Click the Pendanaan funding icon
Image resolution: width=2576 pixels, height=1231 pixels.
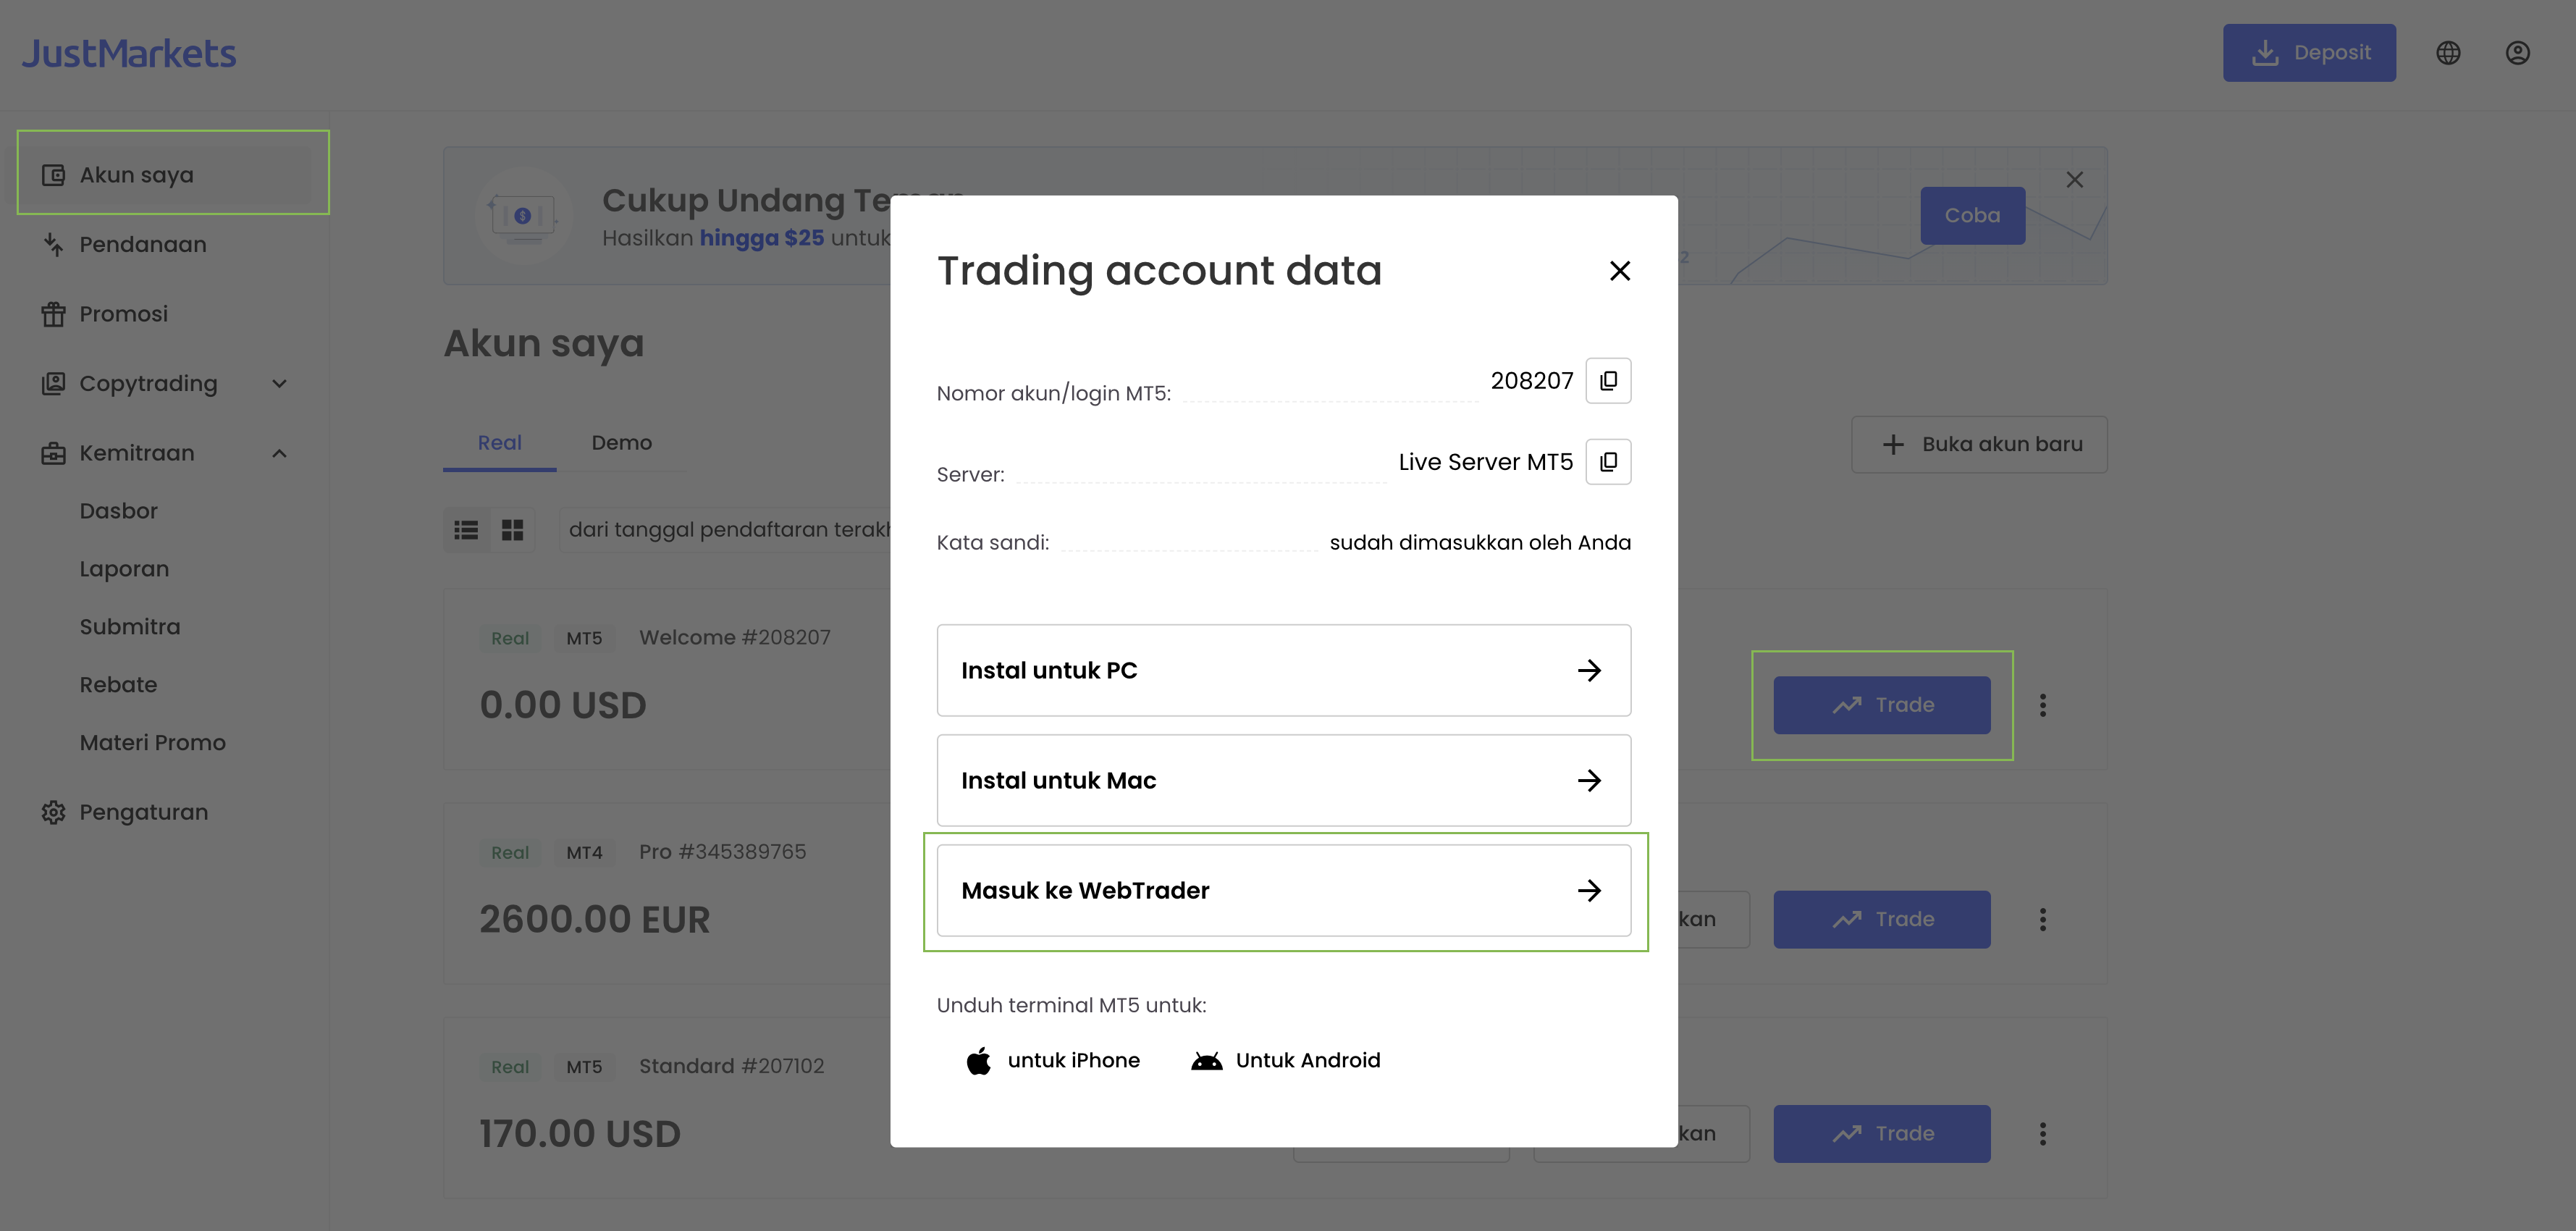(x=53, y=244)
